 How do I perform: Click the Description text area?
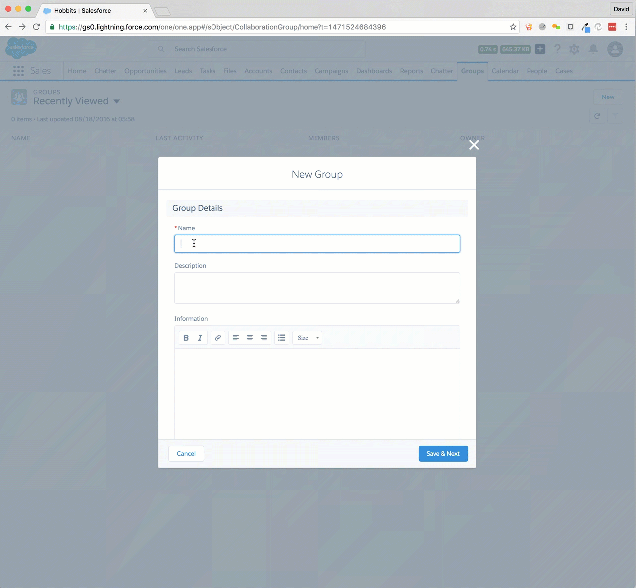pos(317,288)
